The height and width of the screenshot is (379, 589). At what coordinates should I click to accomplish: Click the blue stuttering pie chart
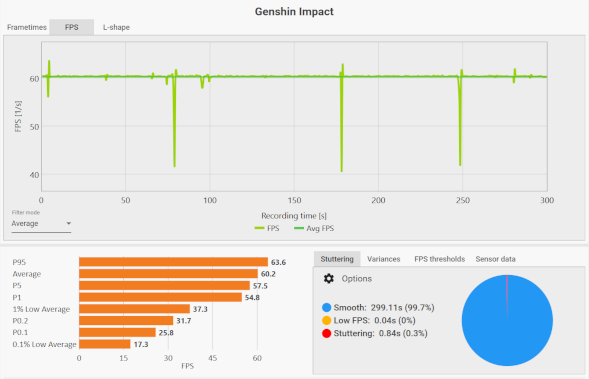tap(507, 320)
